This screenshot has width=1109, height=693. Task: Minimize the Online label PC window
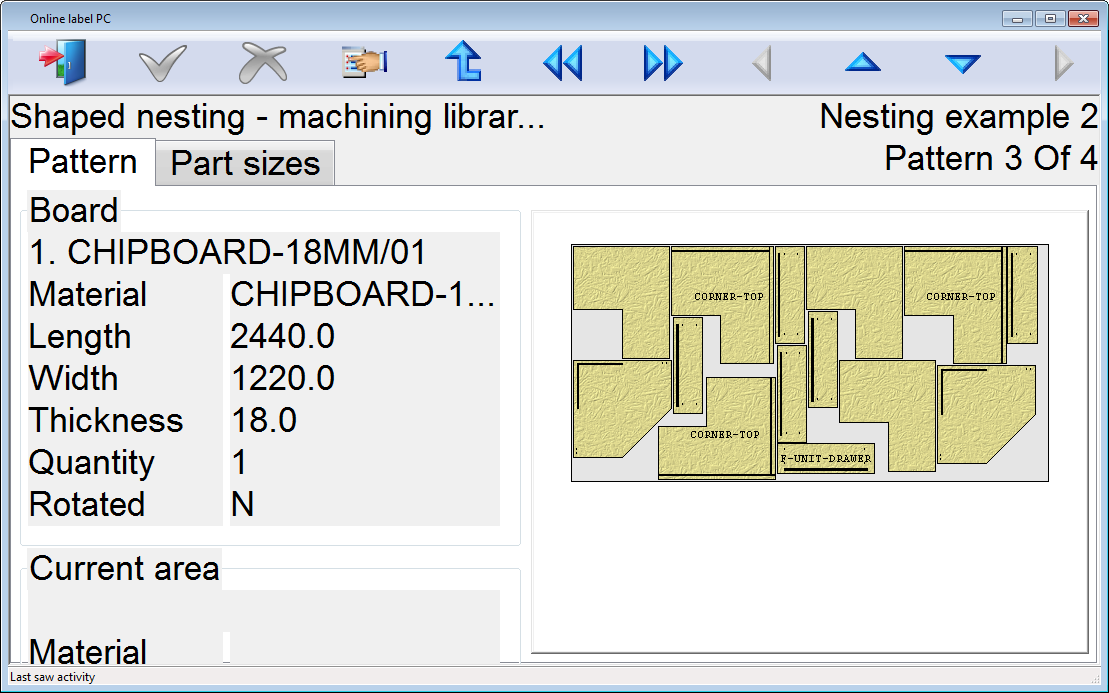[x=1018, y=18]
